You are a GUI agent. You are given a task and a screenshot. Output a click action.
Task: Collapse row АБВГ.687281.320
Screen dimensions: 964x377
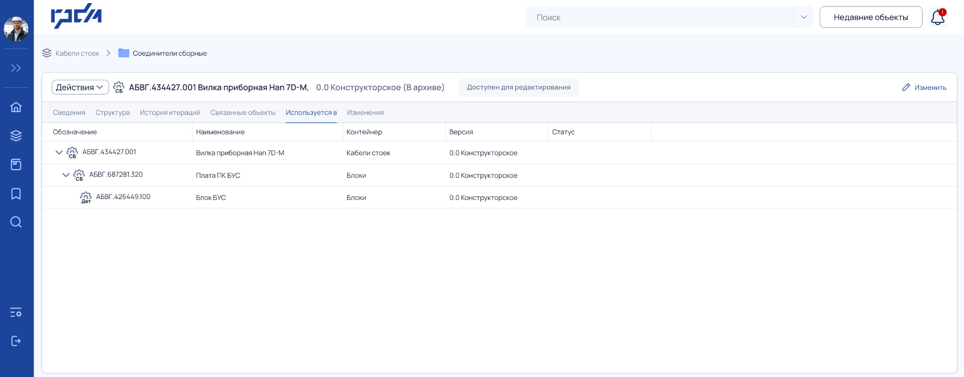pos(66,175)
